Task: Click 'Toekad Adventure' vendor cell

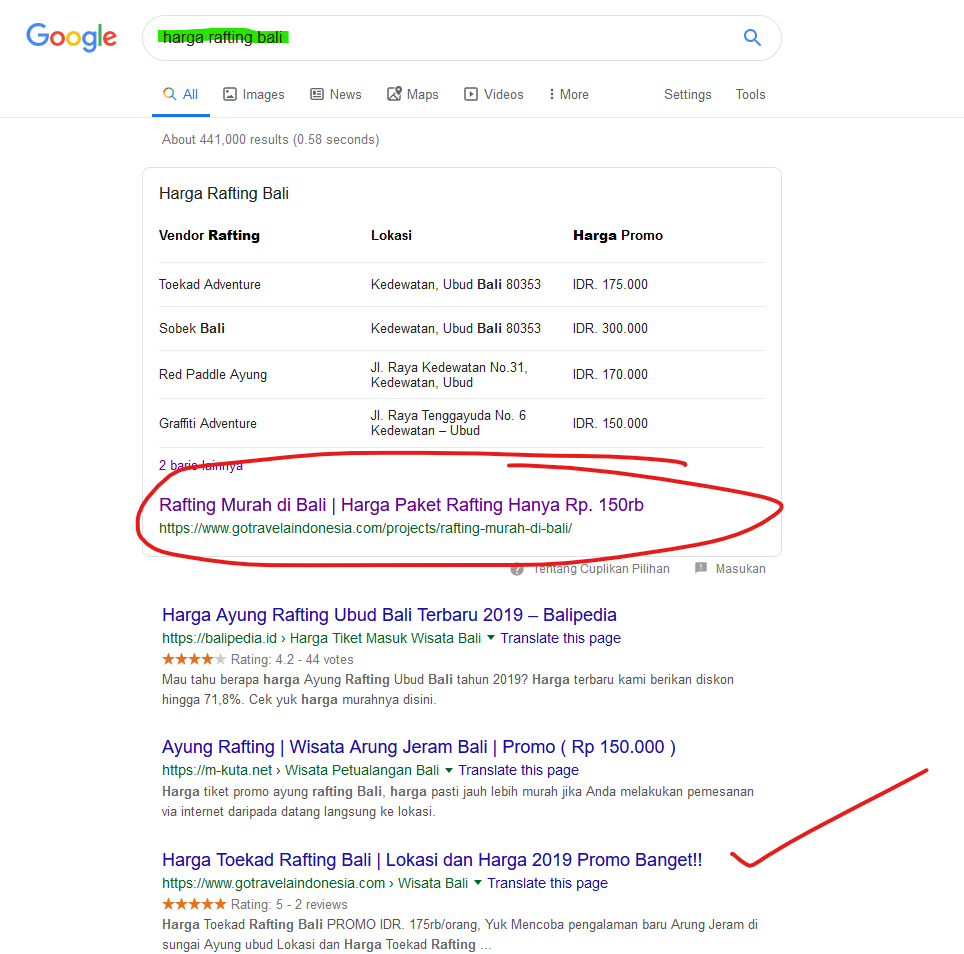Action: click(x=210, y=285)
